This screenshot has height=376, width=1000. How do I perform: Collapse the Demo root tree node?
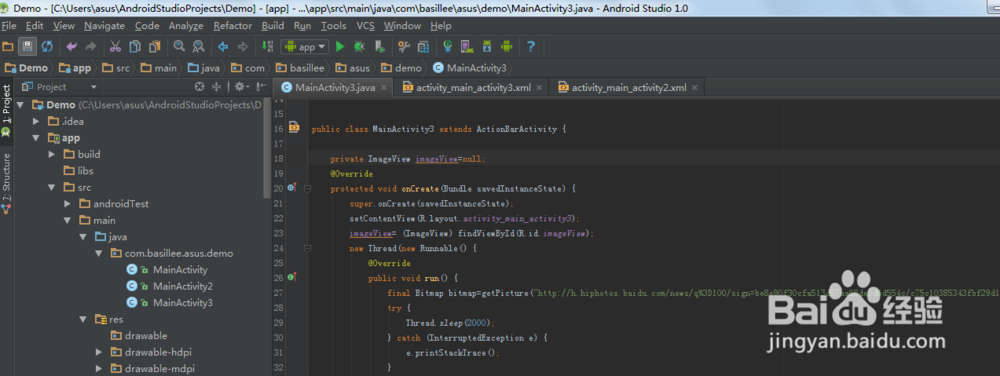pyautogui.click(x=20, y=105)
